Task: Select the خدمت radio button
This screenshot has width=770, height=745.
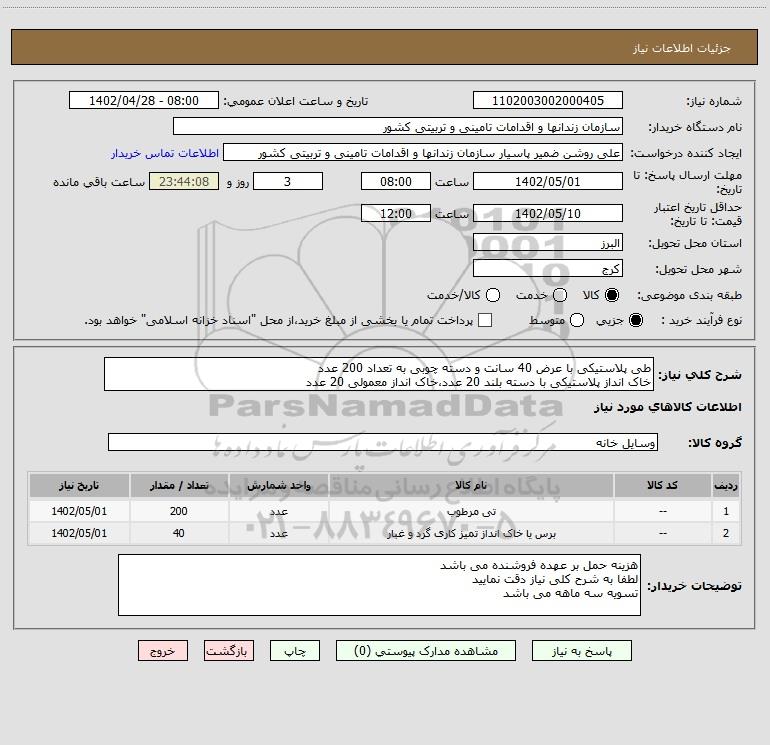Action: 560,295
